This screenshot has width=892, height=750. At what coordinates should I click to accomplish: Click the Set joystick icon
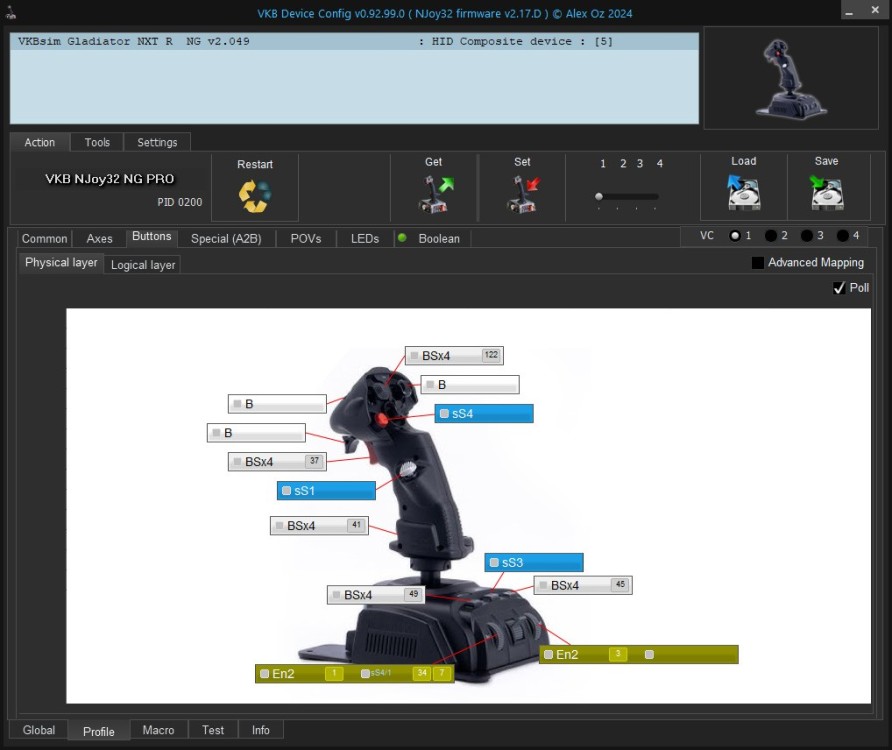tap(523, 194)
